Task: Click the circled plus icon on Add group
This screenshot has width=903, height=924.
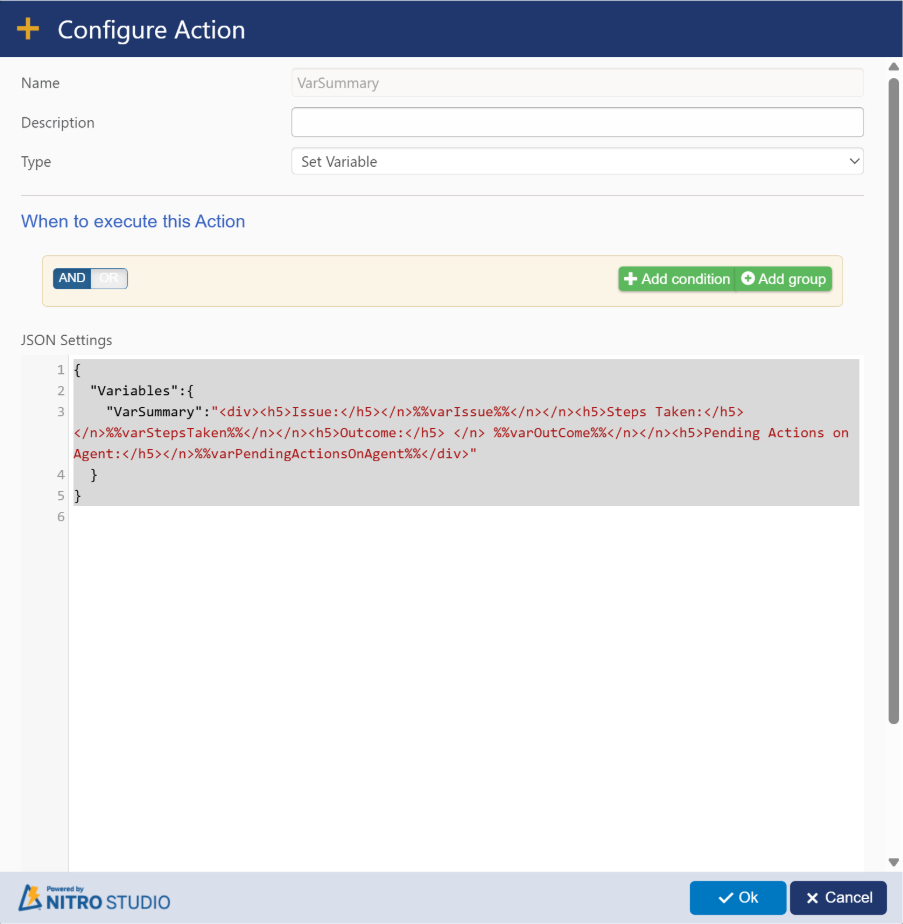Action: [x=748, y=279]
